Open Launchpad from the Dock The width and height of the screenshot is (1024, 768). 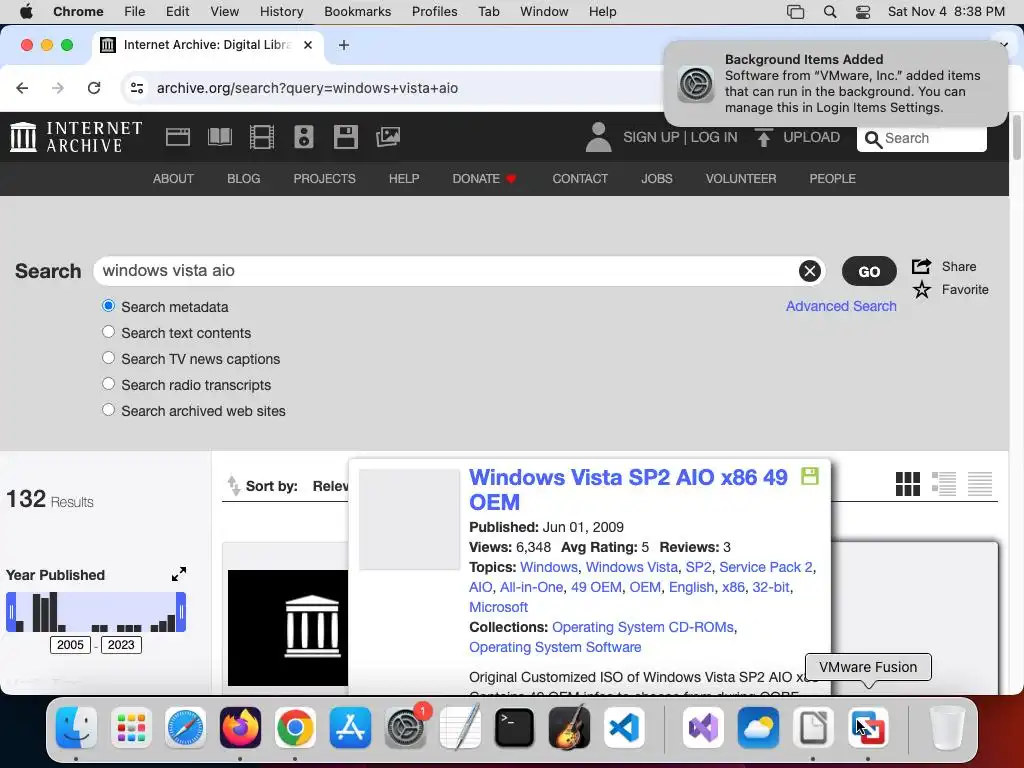tap(131, 728)
